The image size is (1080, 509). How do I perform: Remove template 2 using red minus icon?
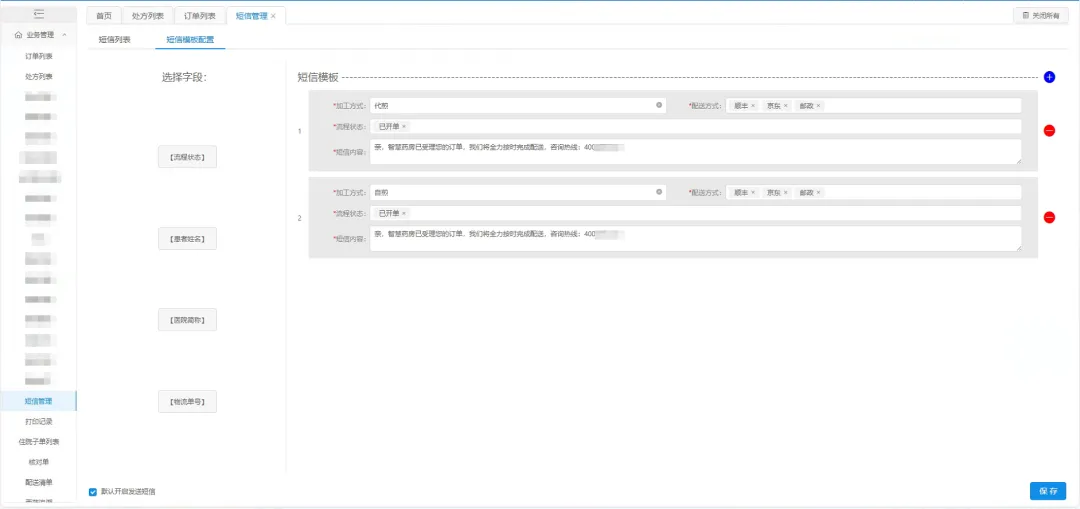point(1049,217)
